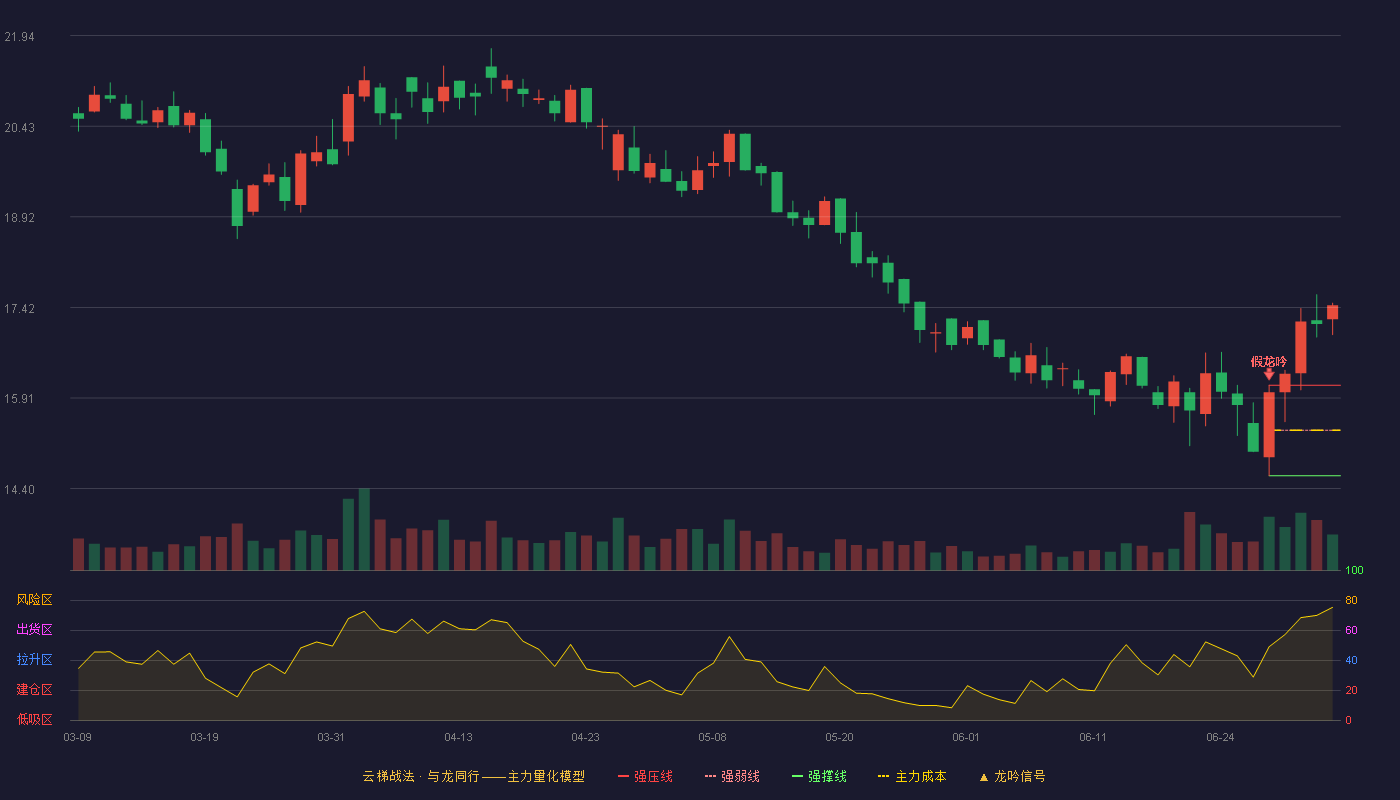Viewport: 1400px width, 800px height.
Task: Click the 04-13 date axis label
Action: [458, 737]
